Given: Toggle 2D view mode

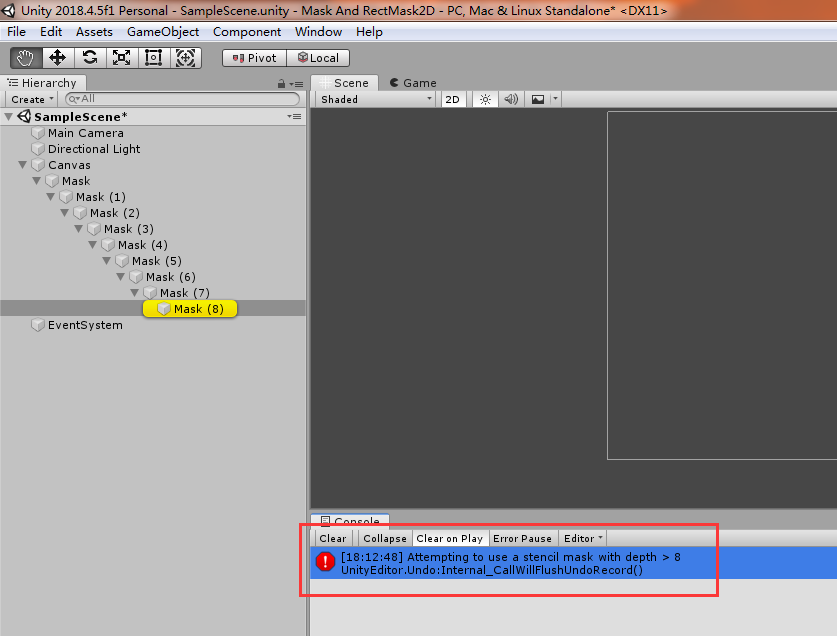Looking at the screenshot, I should tap(453, 98).
